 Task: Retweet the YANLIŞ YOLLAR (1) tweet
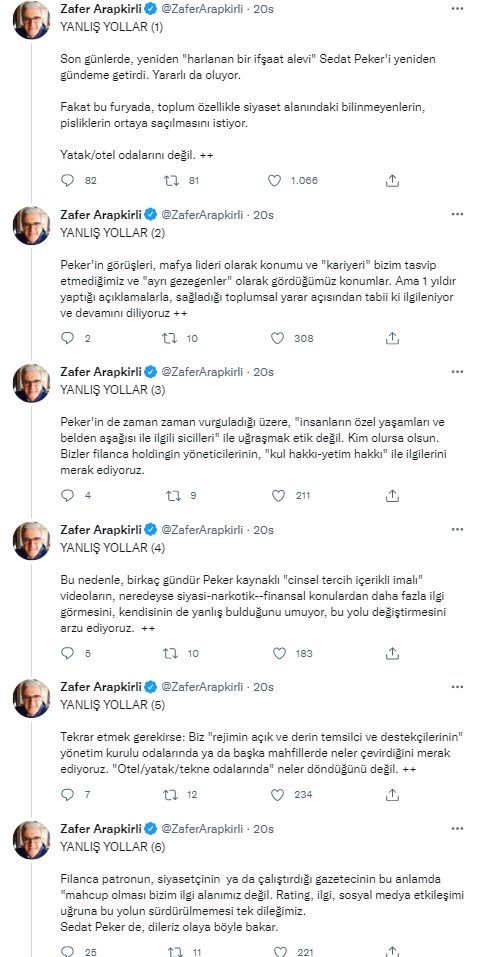172,181
